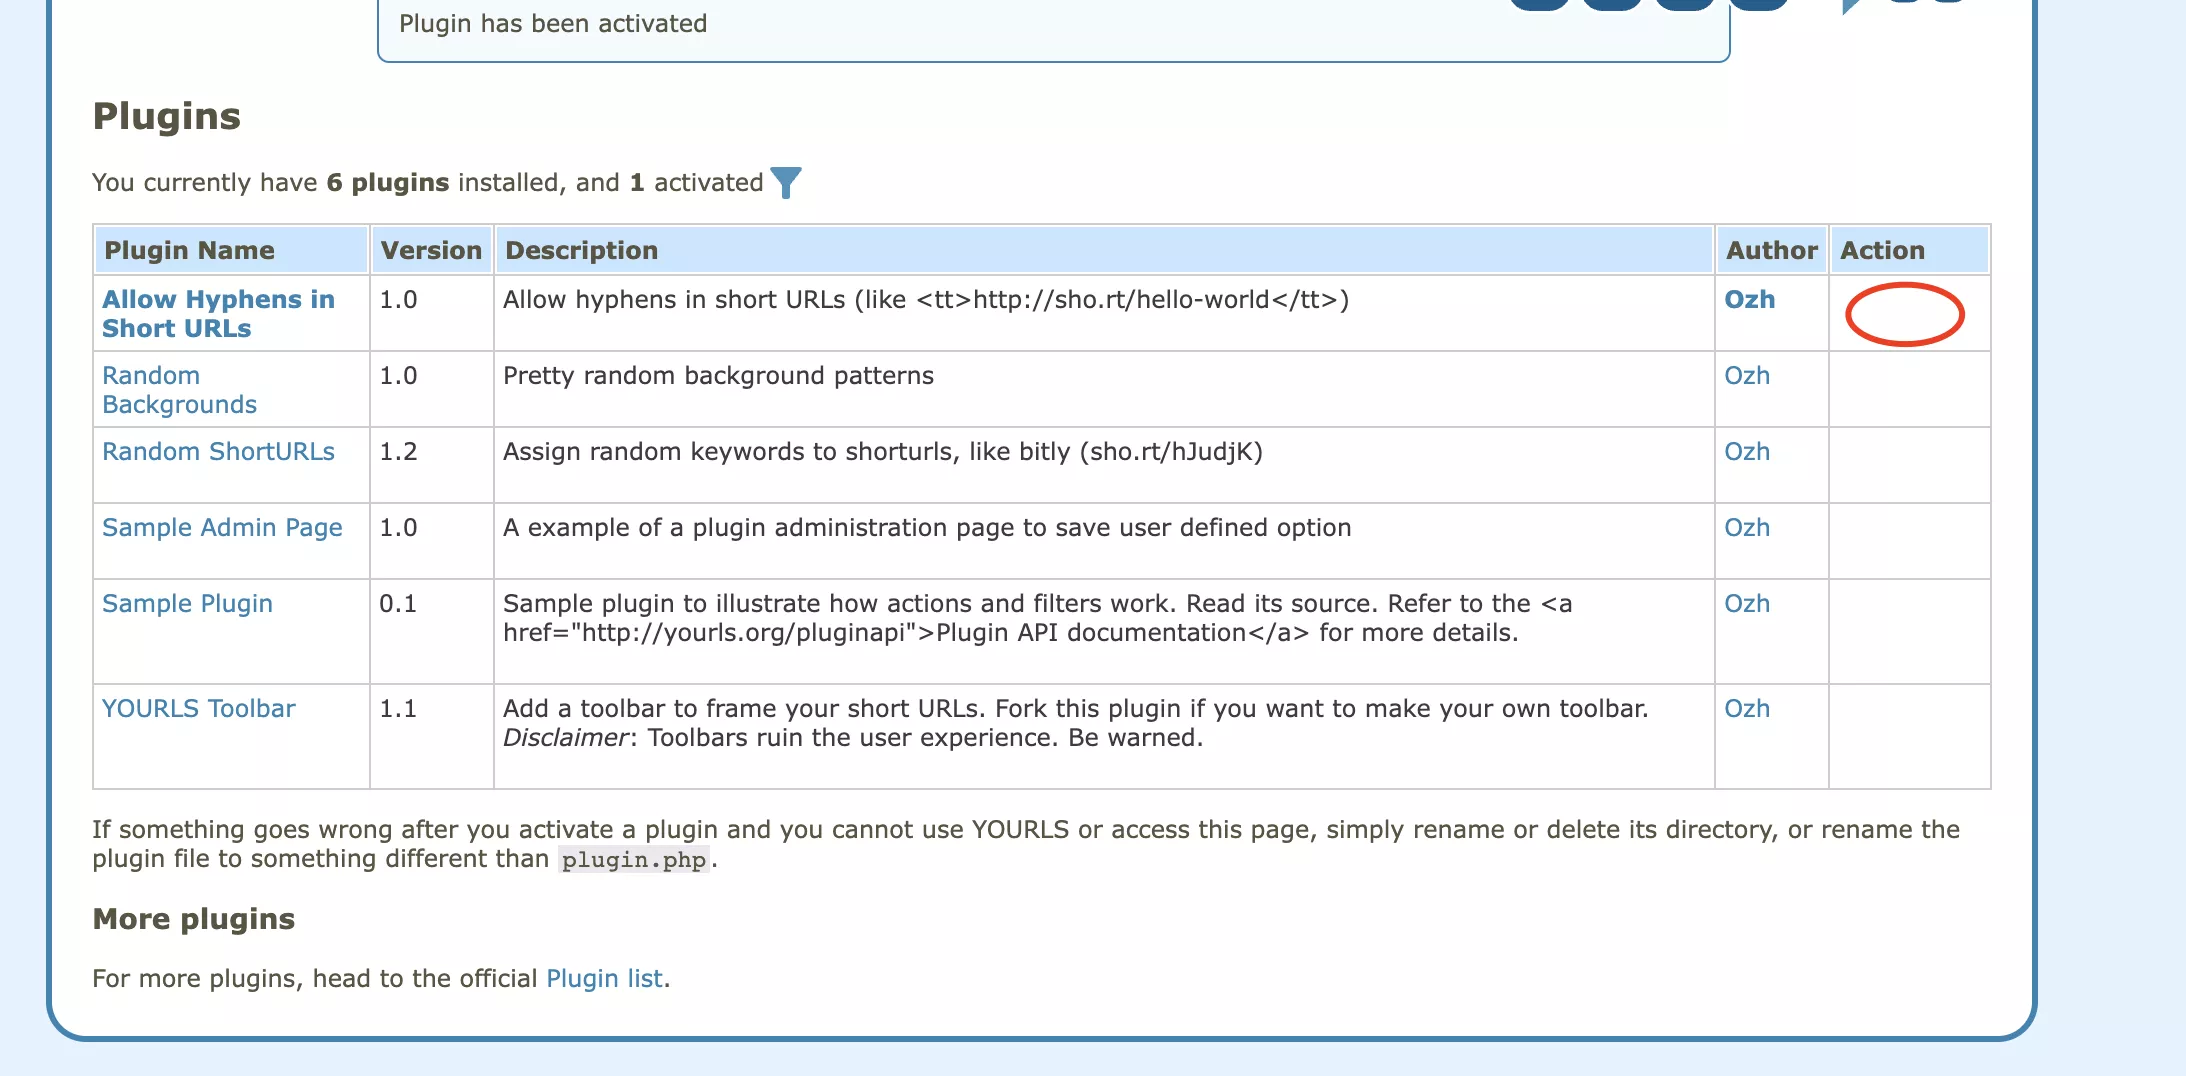The width and height of the screenshot is (2186, 1076).
Task: Open the Random Backgrounds plugin link
Action: tap(179, 390)
